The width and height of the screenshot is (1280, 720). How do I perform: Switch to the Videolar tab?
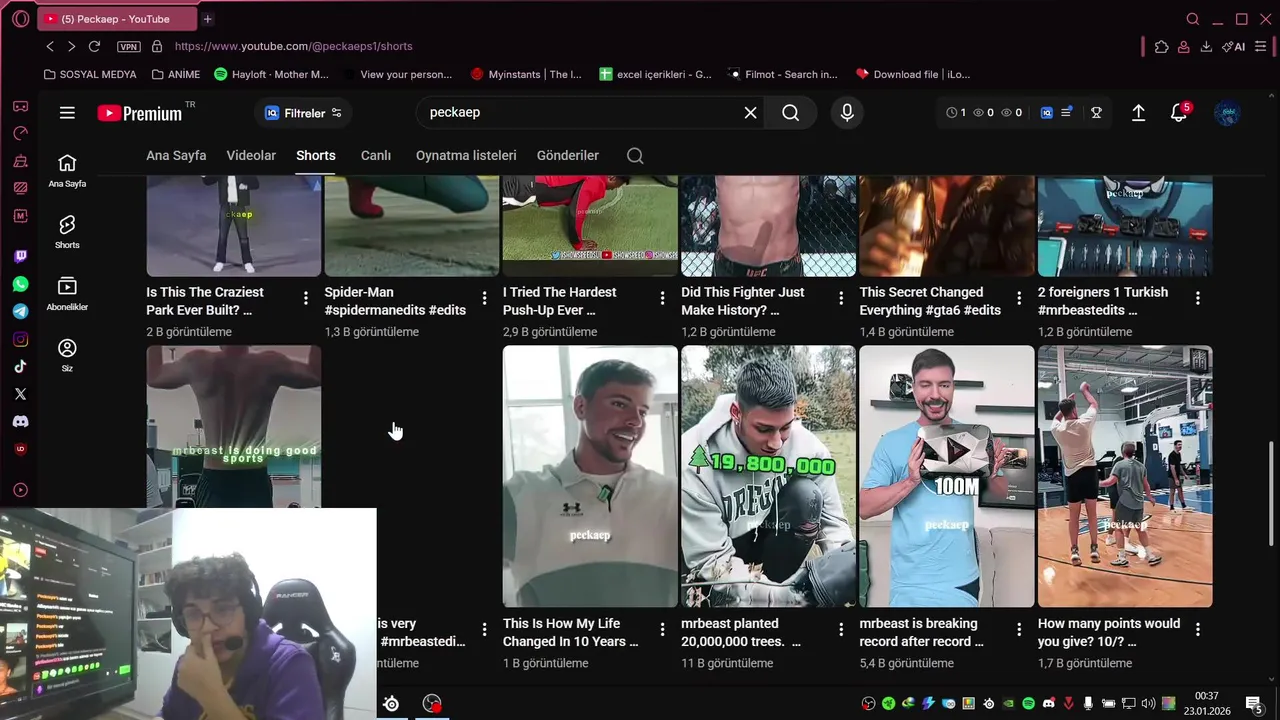point(251,155)
